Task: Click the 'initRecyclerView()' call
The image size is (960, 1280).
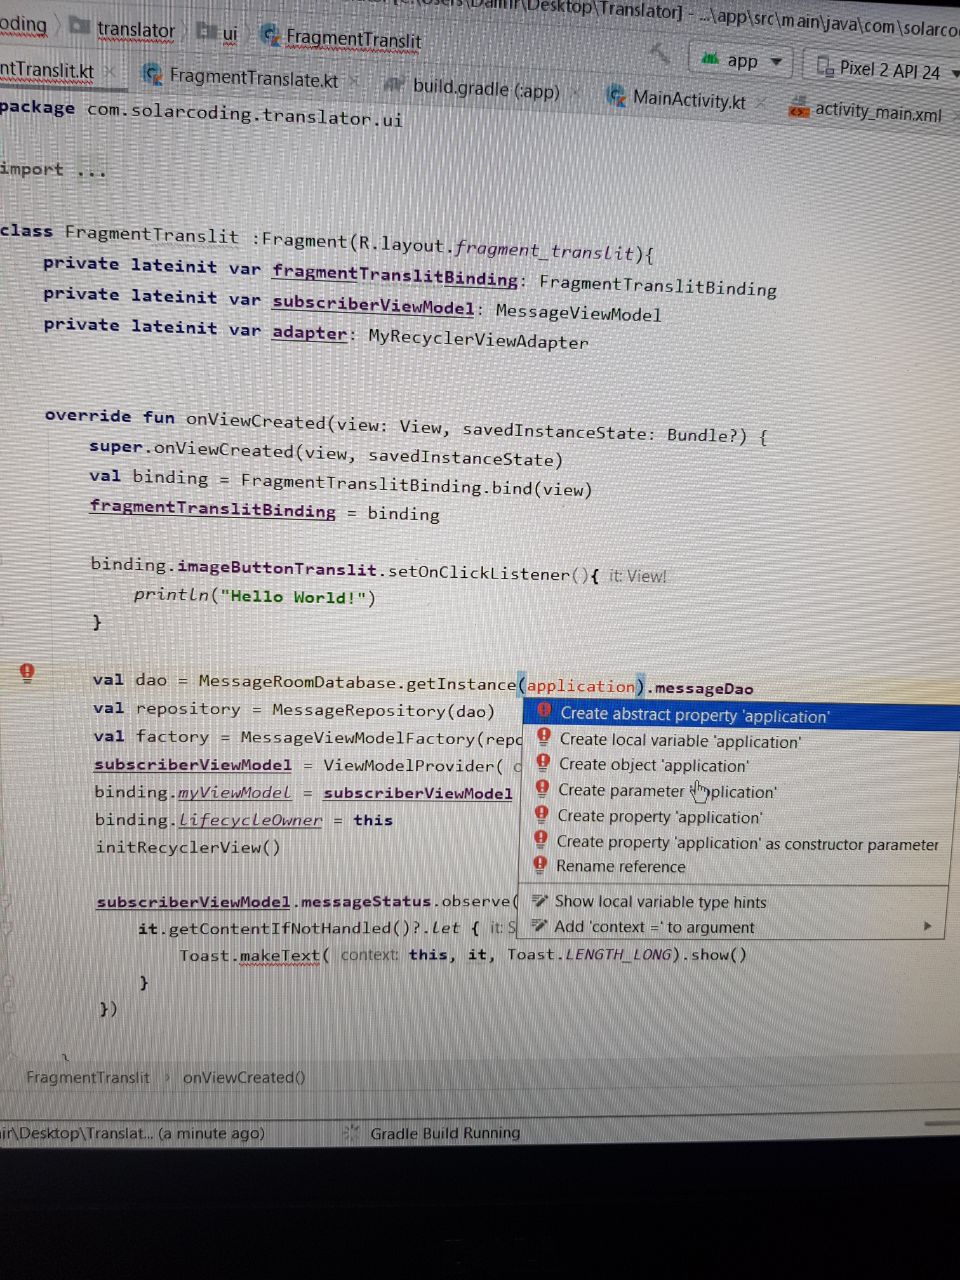Action: 187,847
